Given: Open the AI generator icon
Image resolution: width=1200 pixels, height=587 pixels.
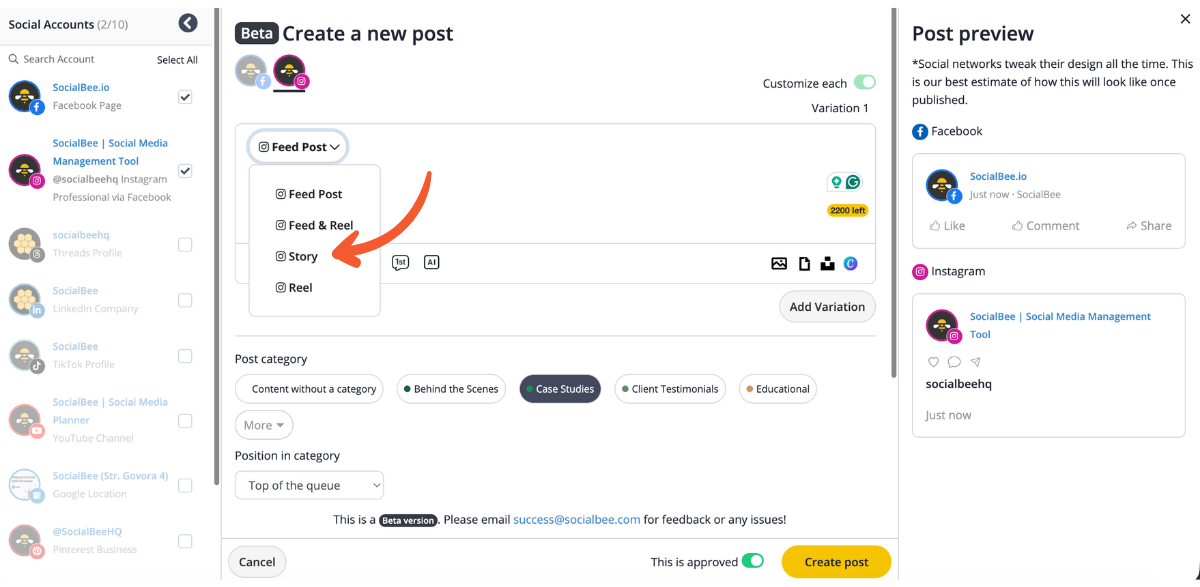Looking at the screenshot, I should 431,262.
